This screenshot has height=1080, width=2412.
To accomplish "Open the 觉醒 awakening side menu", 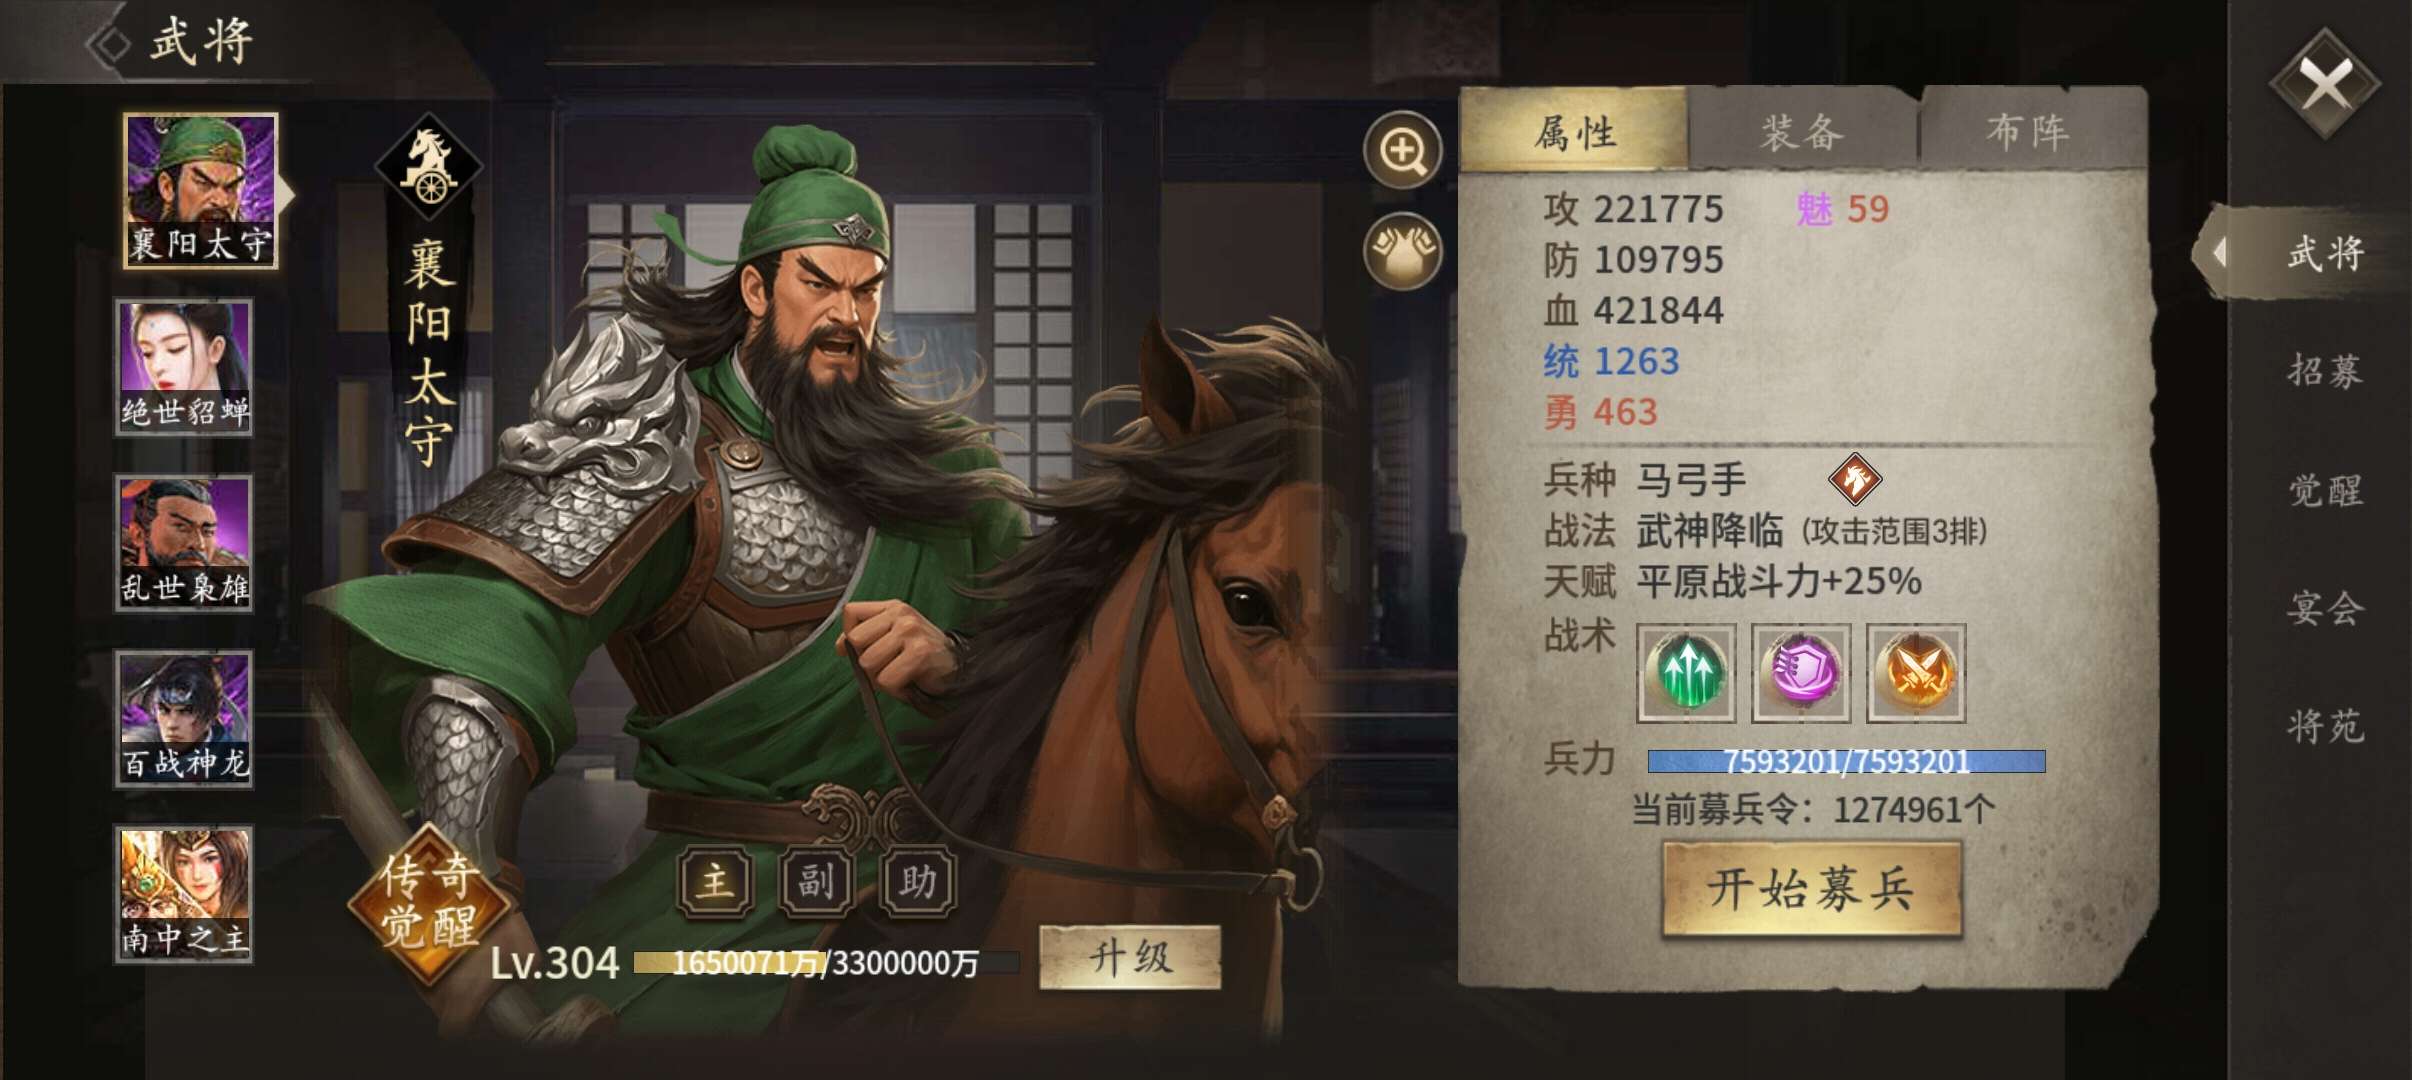I will click(2325, 490).
